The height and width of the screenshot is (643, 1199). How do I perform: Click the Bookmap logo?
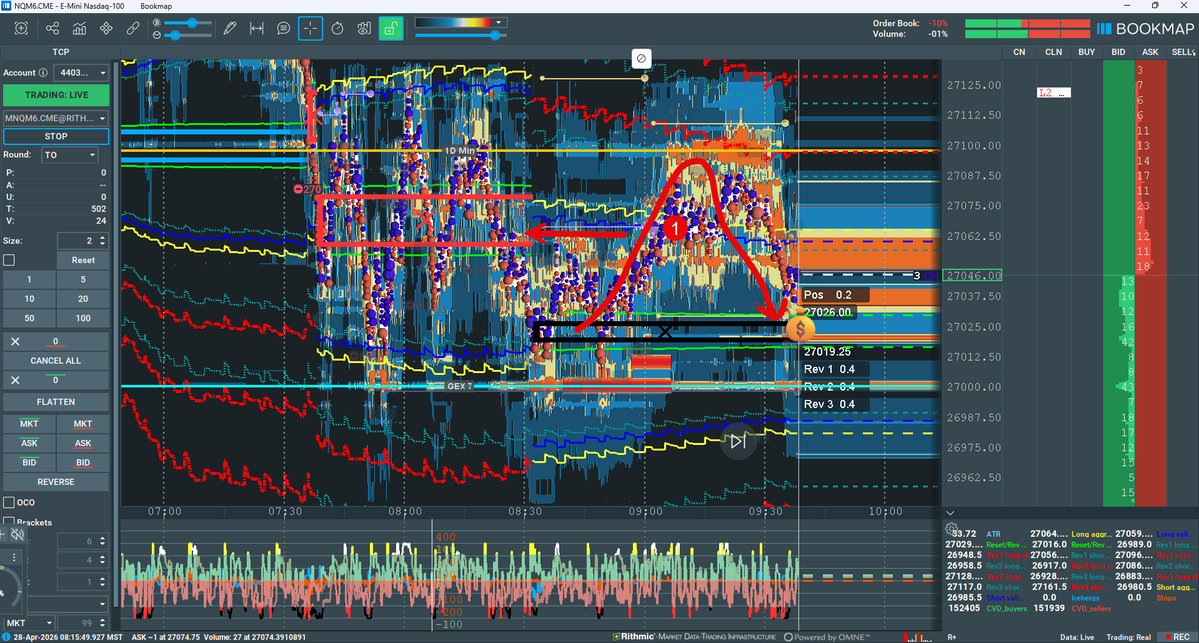tap(1145, 29)
